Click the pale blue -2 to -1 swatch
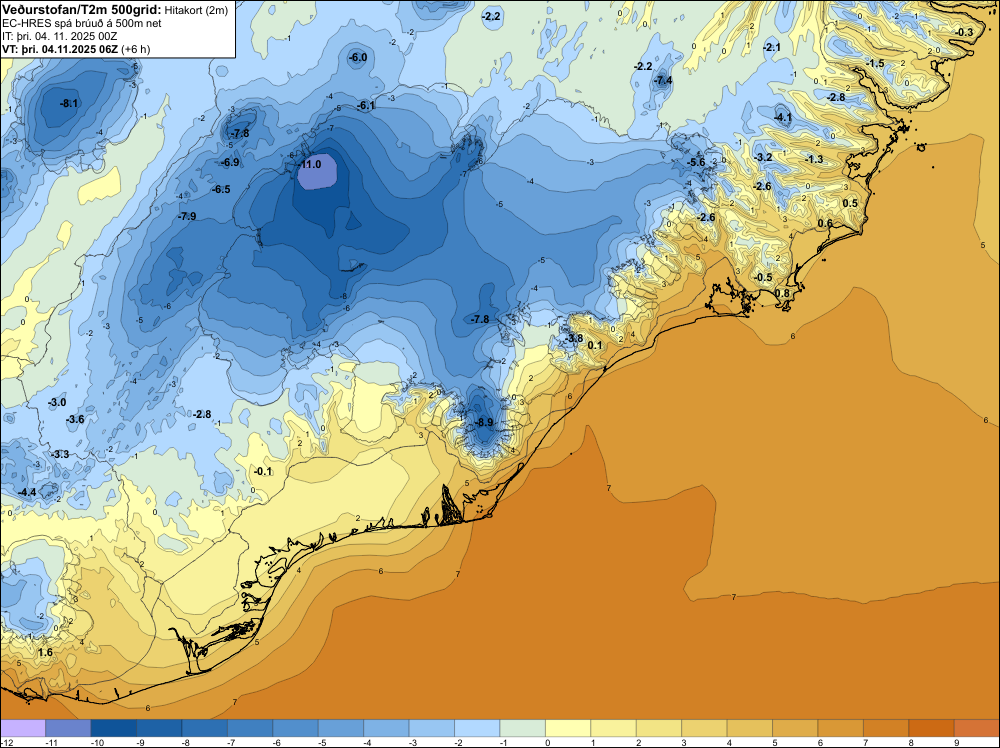The image size is (1000, 748). (x=477, y=728)
